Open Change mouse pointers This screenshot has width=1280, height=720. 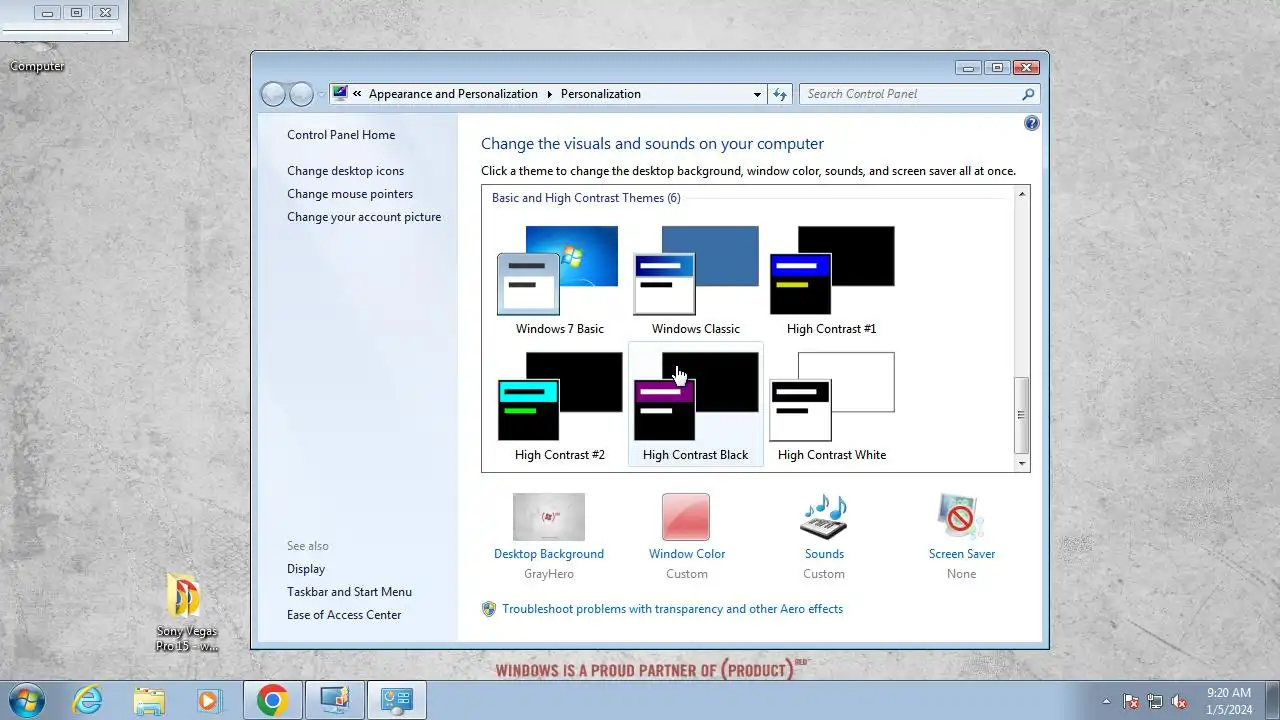pyautogui.click(x=350, y=194)
